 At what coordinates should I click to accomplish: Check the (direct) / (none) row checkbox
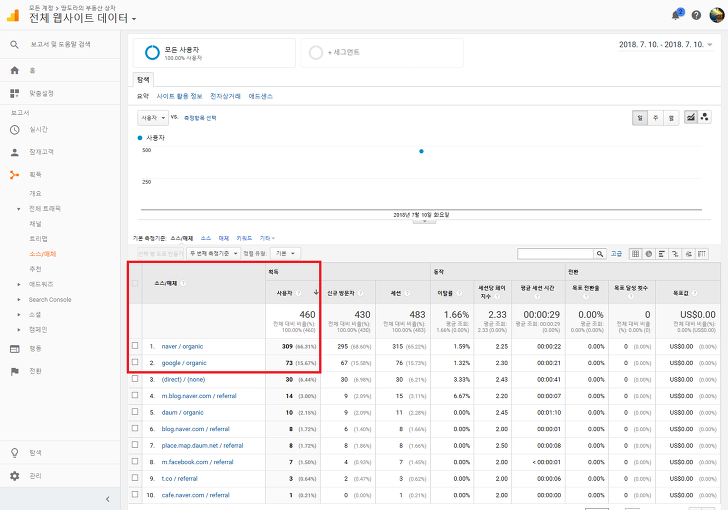point(135,379)
